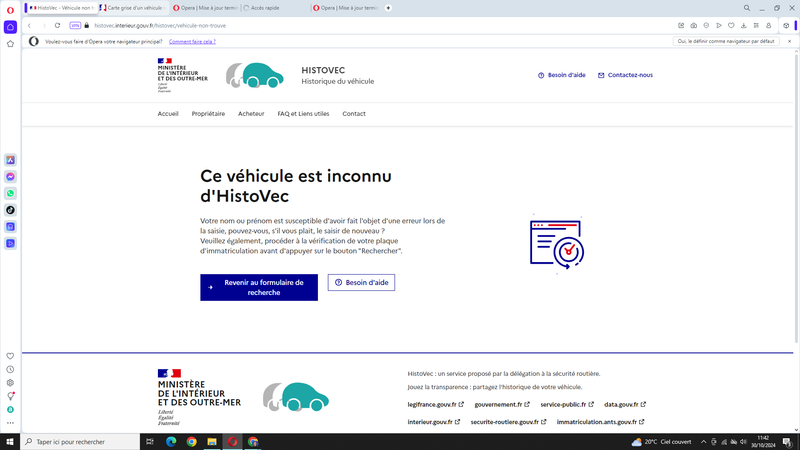
Task: Click the outlined Besoin d'aide button
Action: click(x=361, y=283)
